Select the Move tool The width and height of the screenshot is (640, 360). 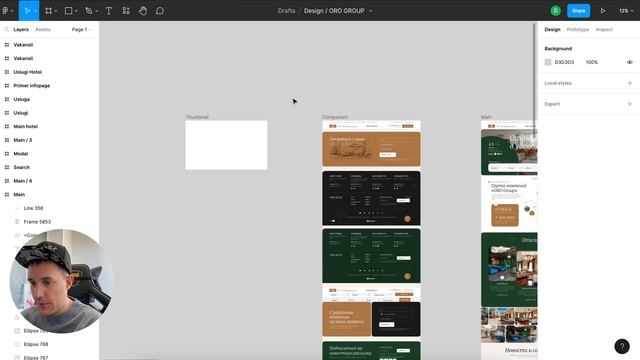pyautogui.click(x=27, y=11)
